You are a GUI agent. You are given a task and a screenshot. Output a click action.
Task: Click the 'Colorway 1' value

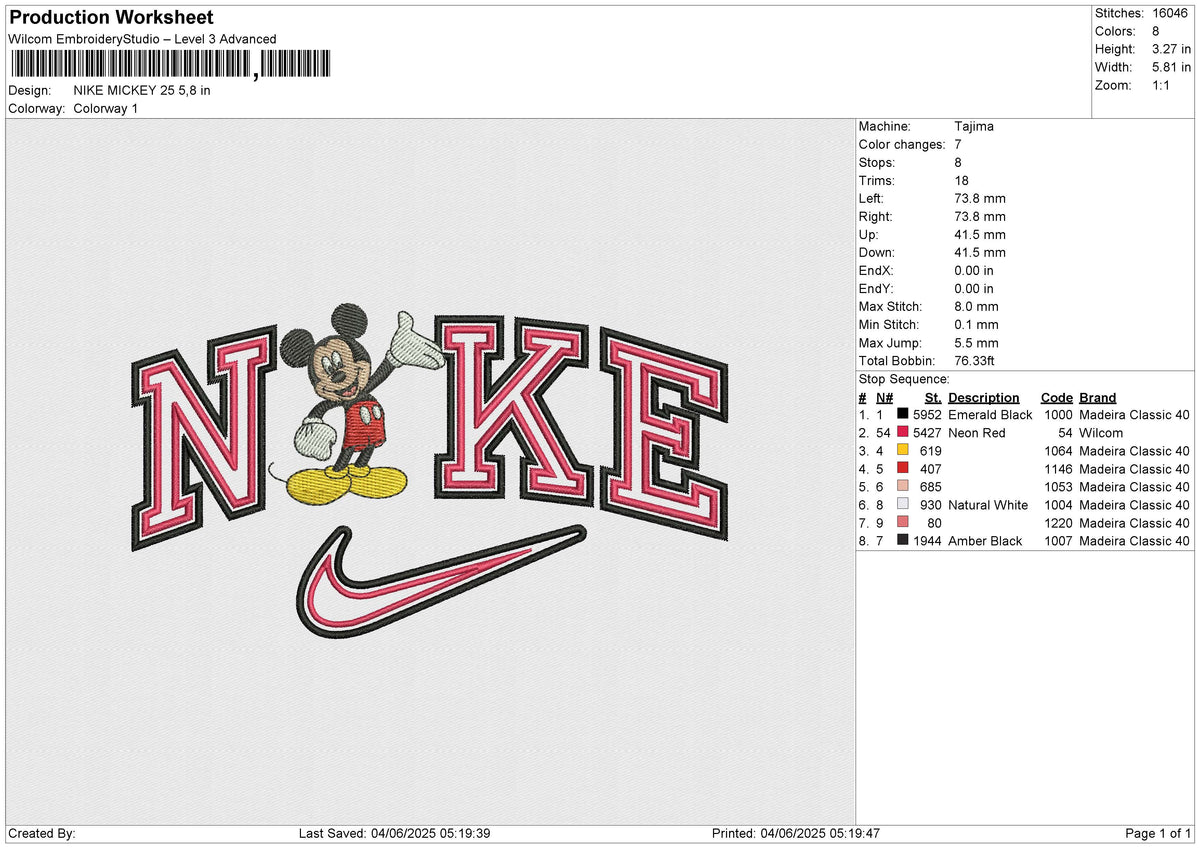pyautogui.click(x=106, y=108)
